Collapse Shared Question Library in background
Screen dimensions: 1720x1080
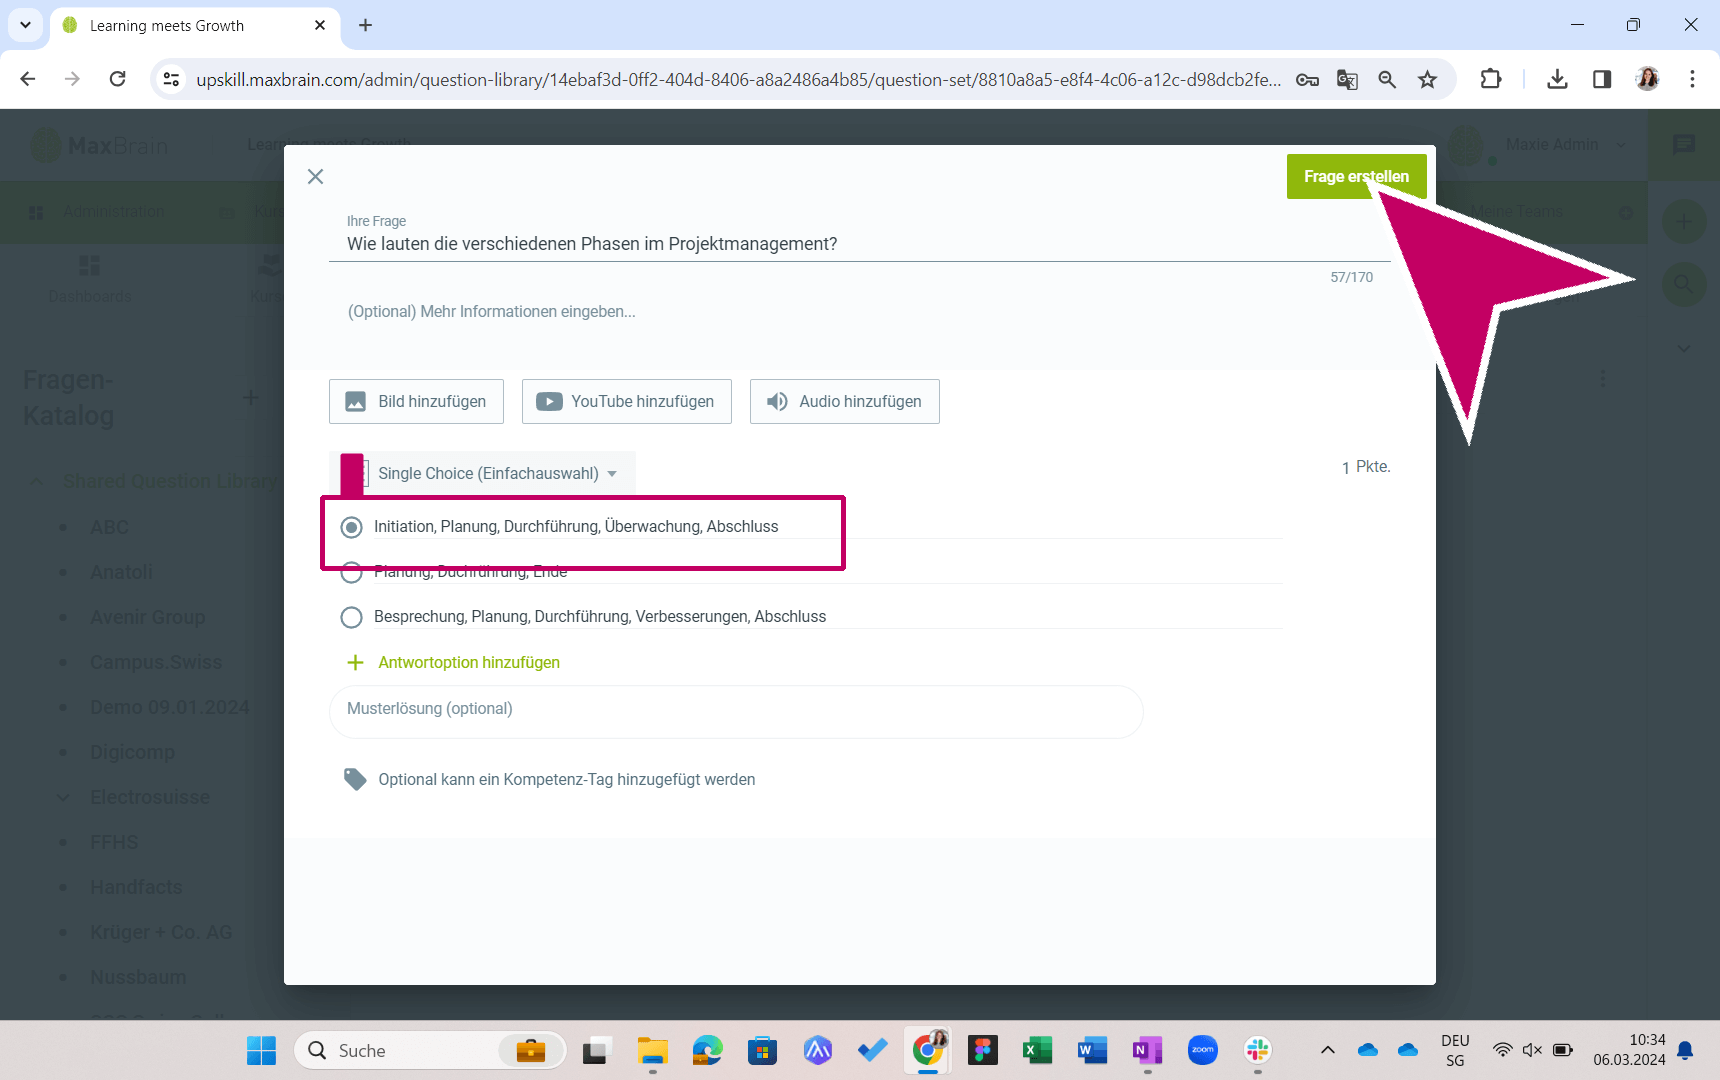tap(36, 482)
